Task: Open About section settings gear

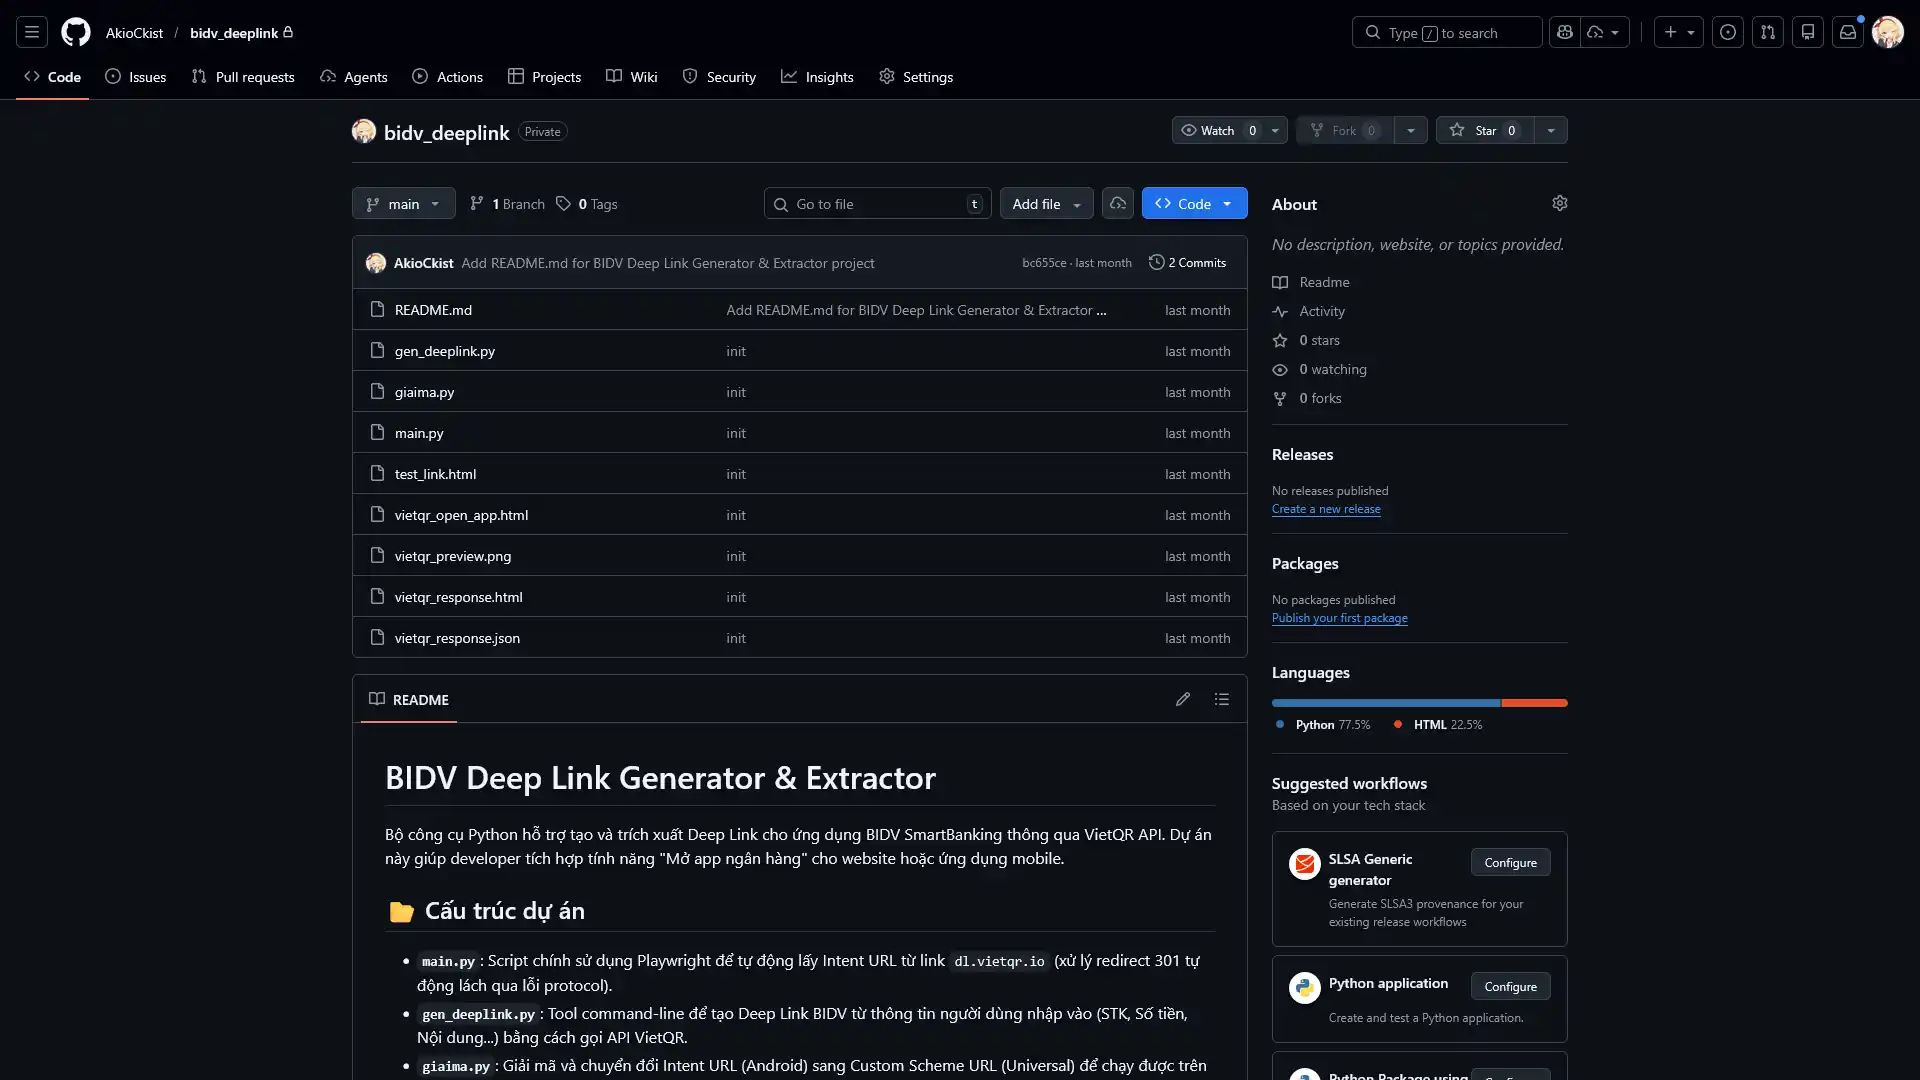Action: click(1560, 203)
